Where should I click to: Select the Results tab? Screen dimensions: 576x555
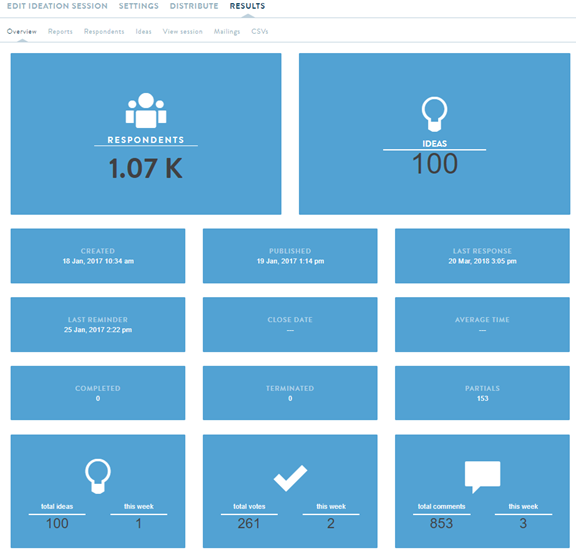(x=247, y=6)
